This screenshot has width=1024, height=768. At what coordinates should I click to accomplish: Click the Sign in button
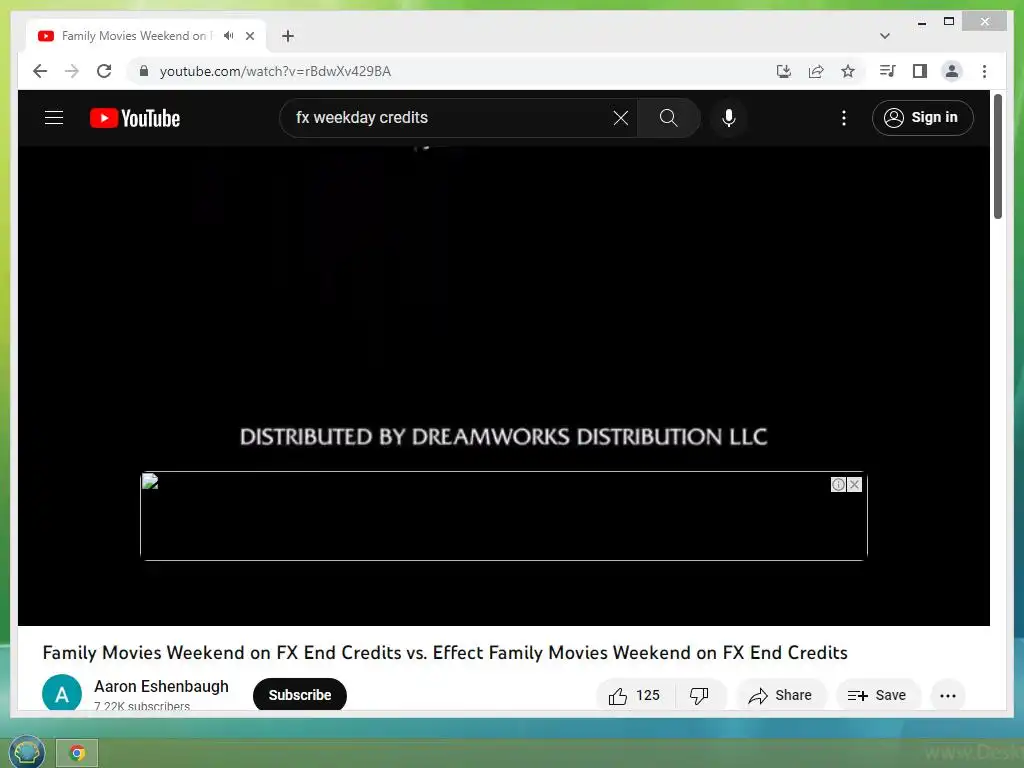922,118
